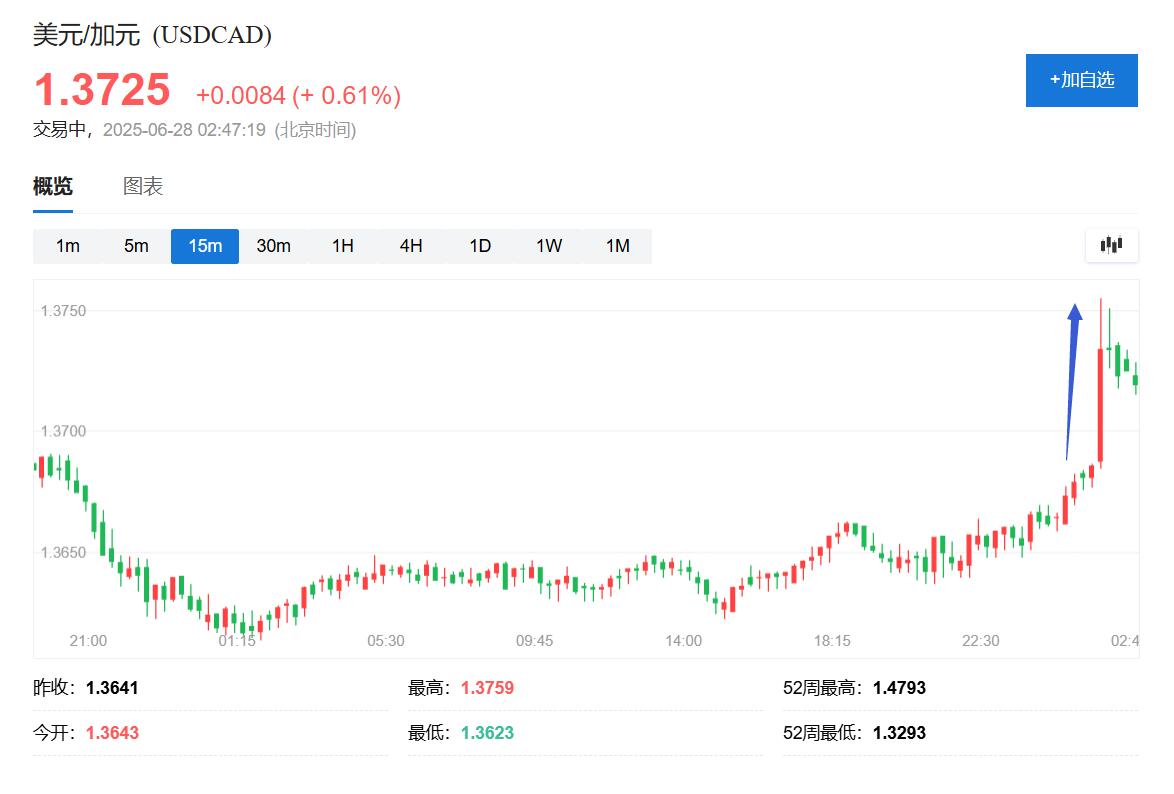
Task: Click the 52周最高 value 1.4793
Action: [x=899, y=688]
